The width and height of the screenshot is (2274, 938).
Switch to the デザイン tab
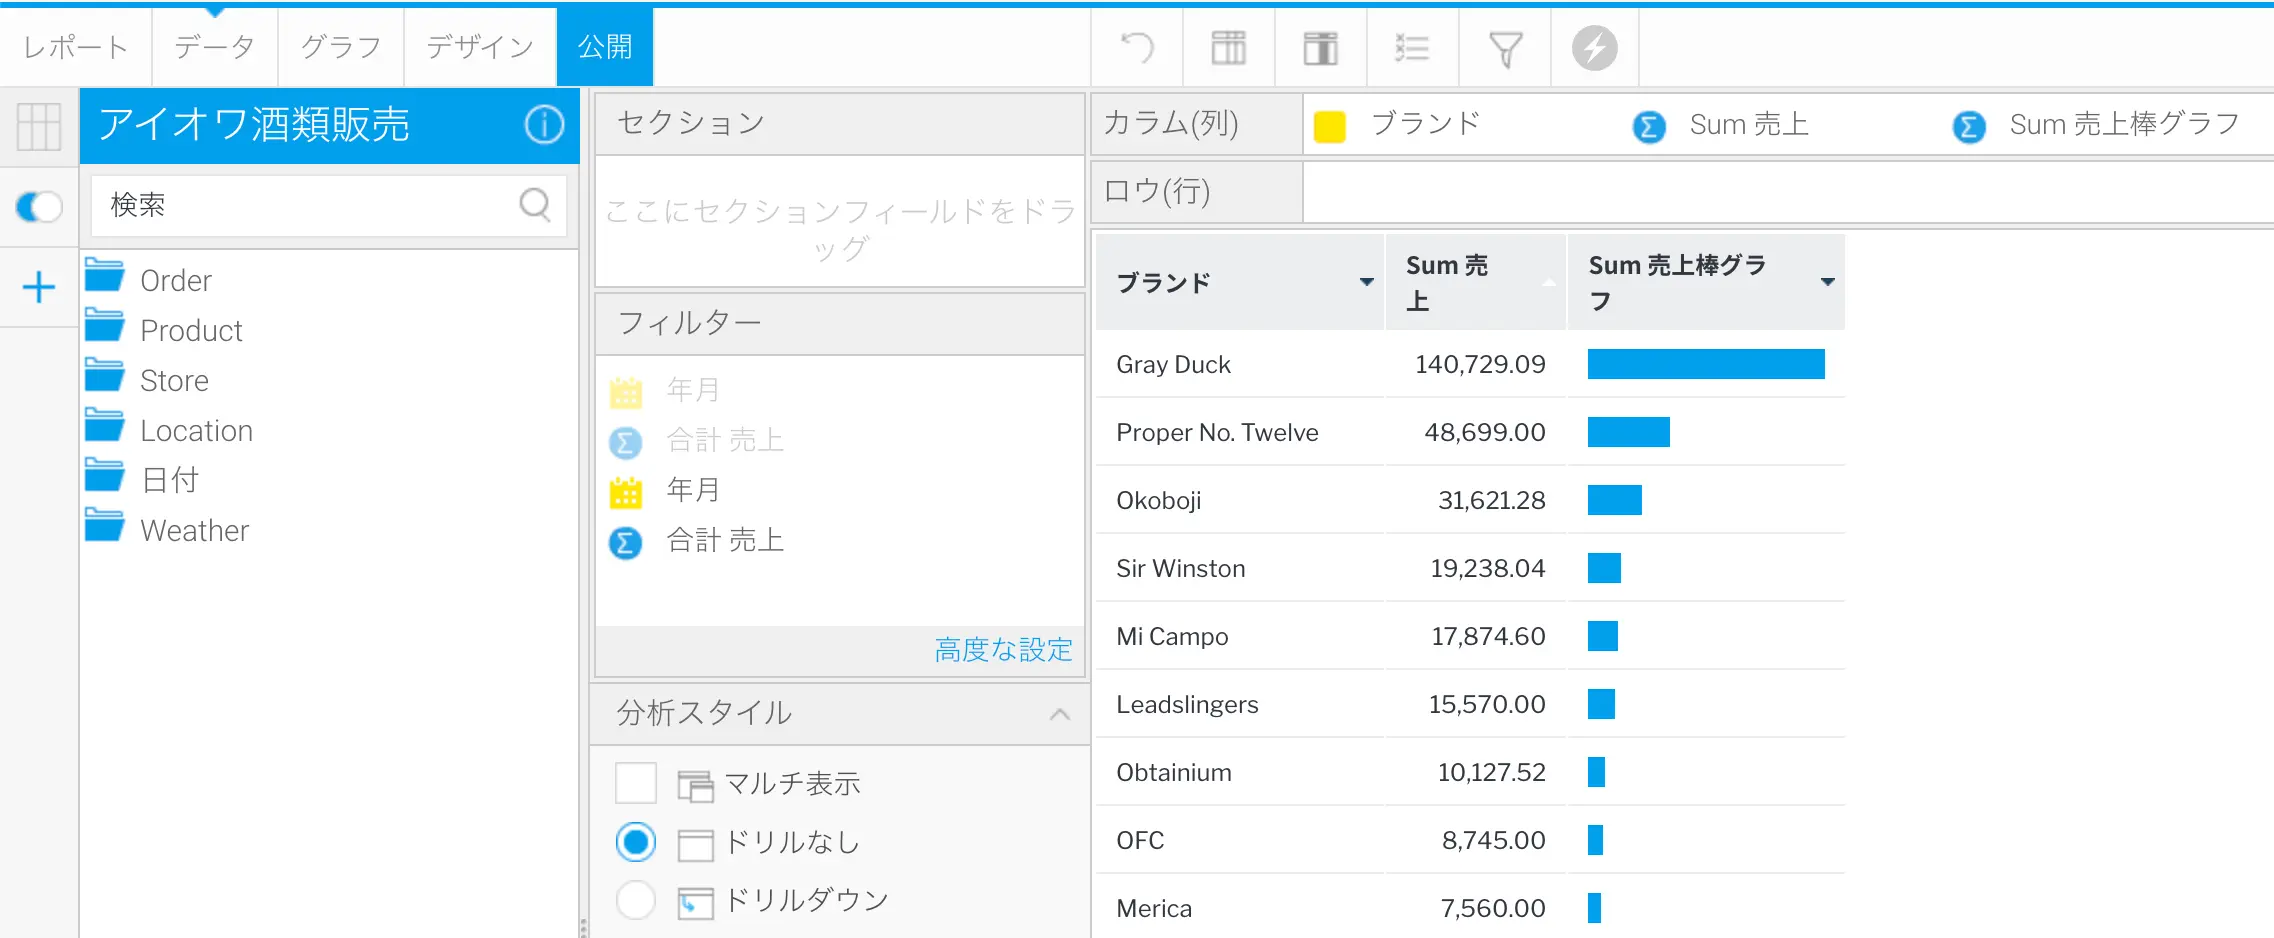point(480,47)
